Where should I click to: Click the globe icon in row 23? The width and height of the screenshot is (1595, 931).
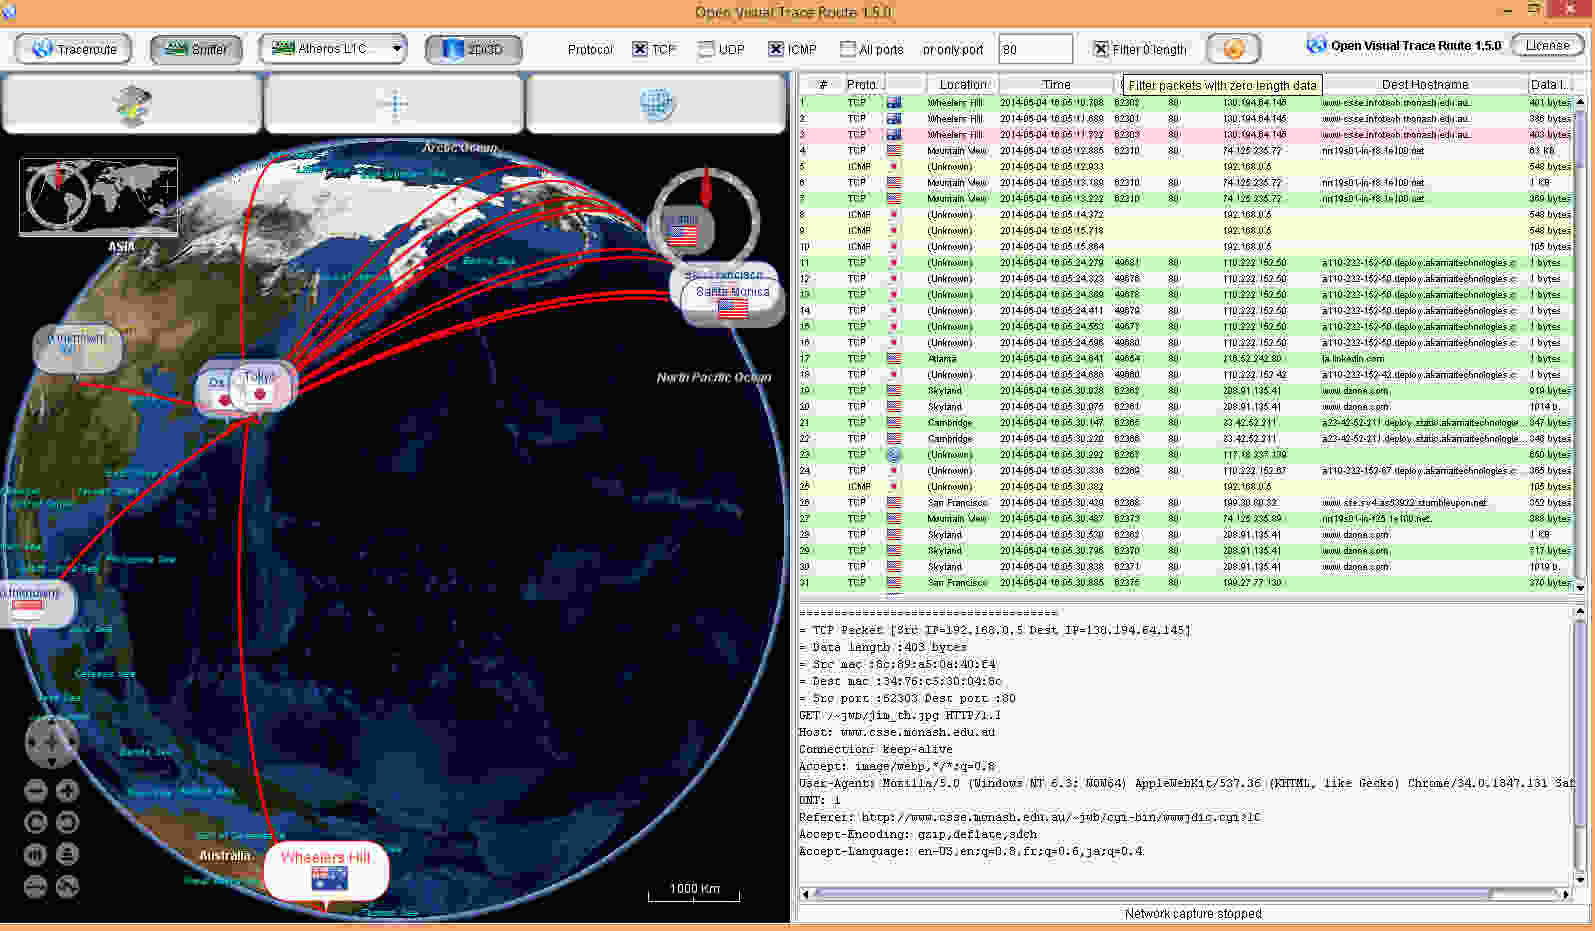[x=894, y=454]
